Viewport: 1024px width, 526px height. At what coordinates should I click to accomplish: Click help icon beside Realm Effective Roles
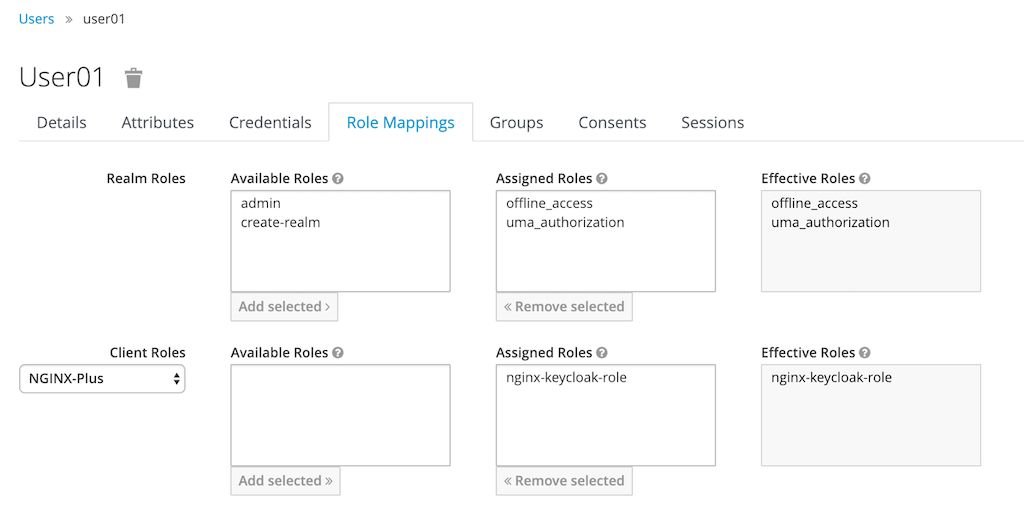pos(865,179)
